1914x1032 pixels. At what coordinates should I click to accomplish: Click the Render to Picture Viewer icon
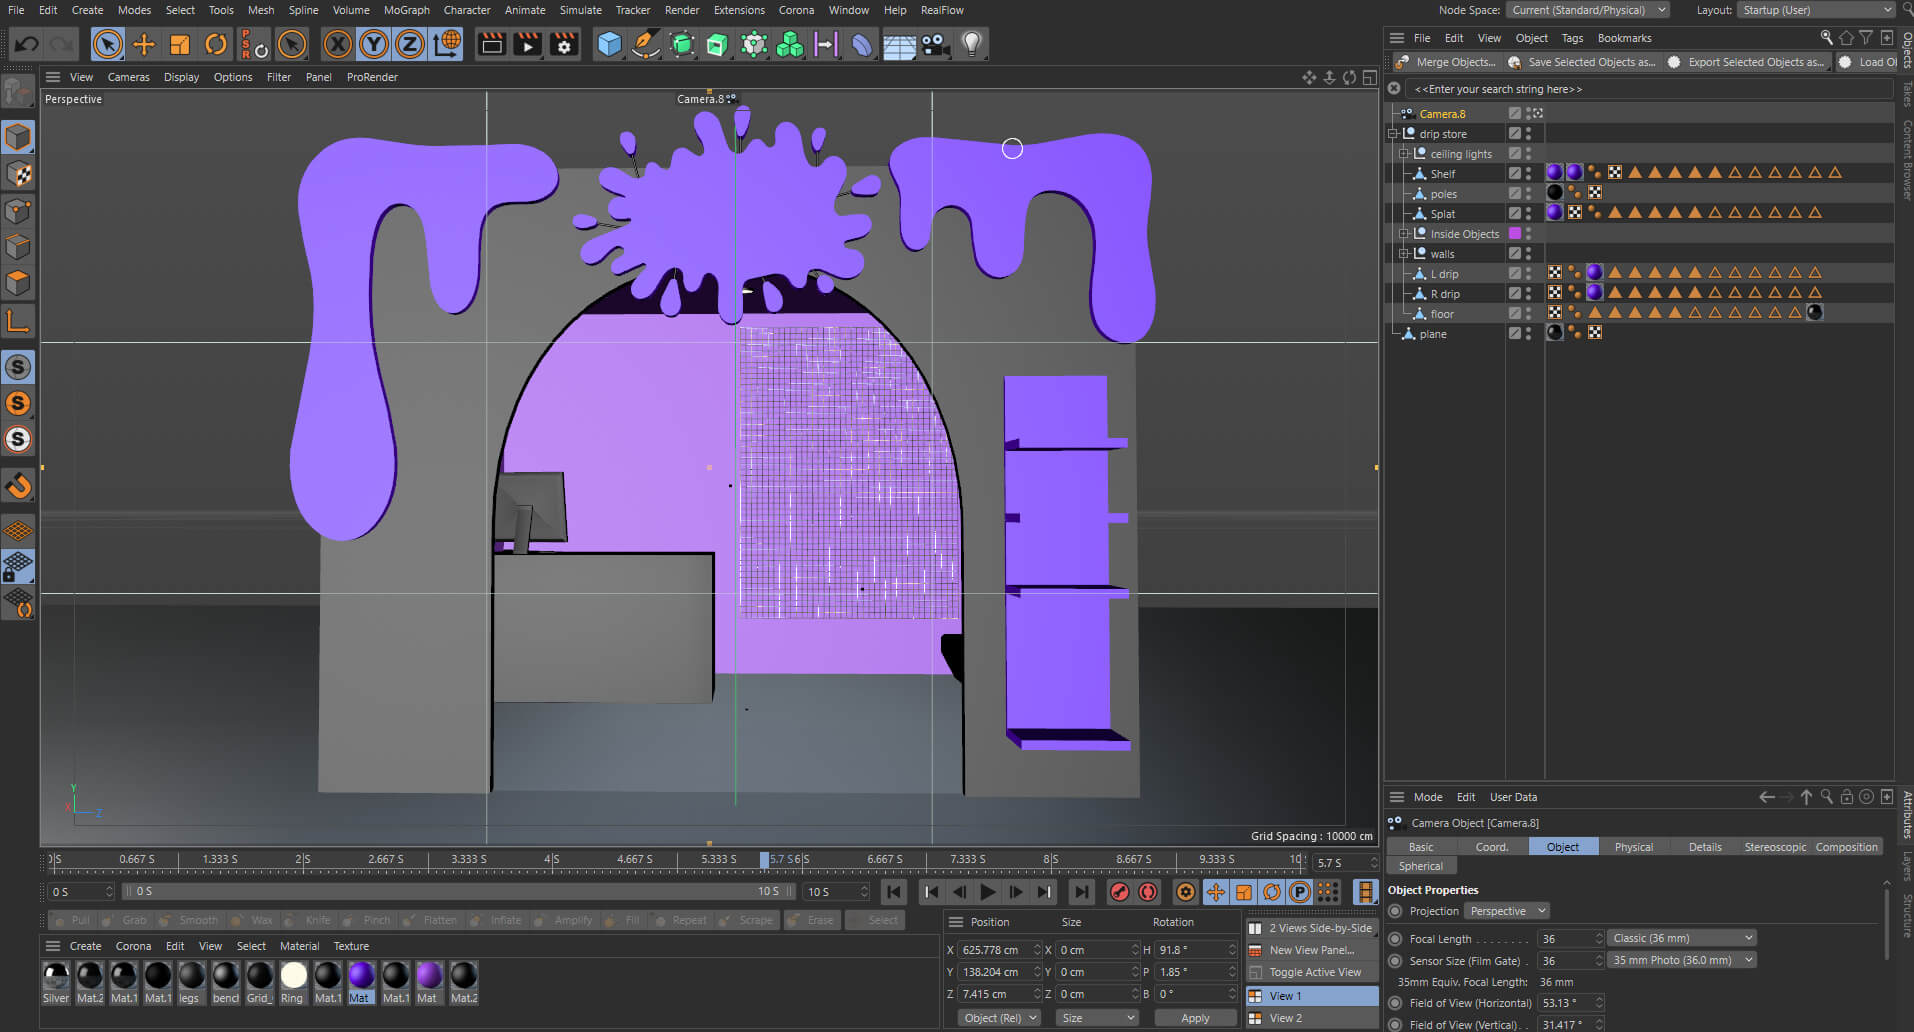pos(527,44)
